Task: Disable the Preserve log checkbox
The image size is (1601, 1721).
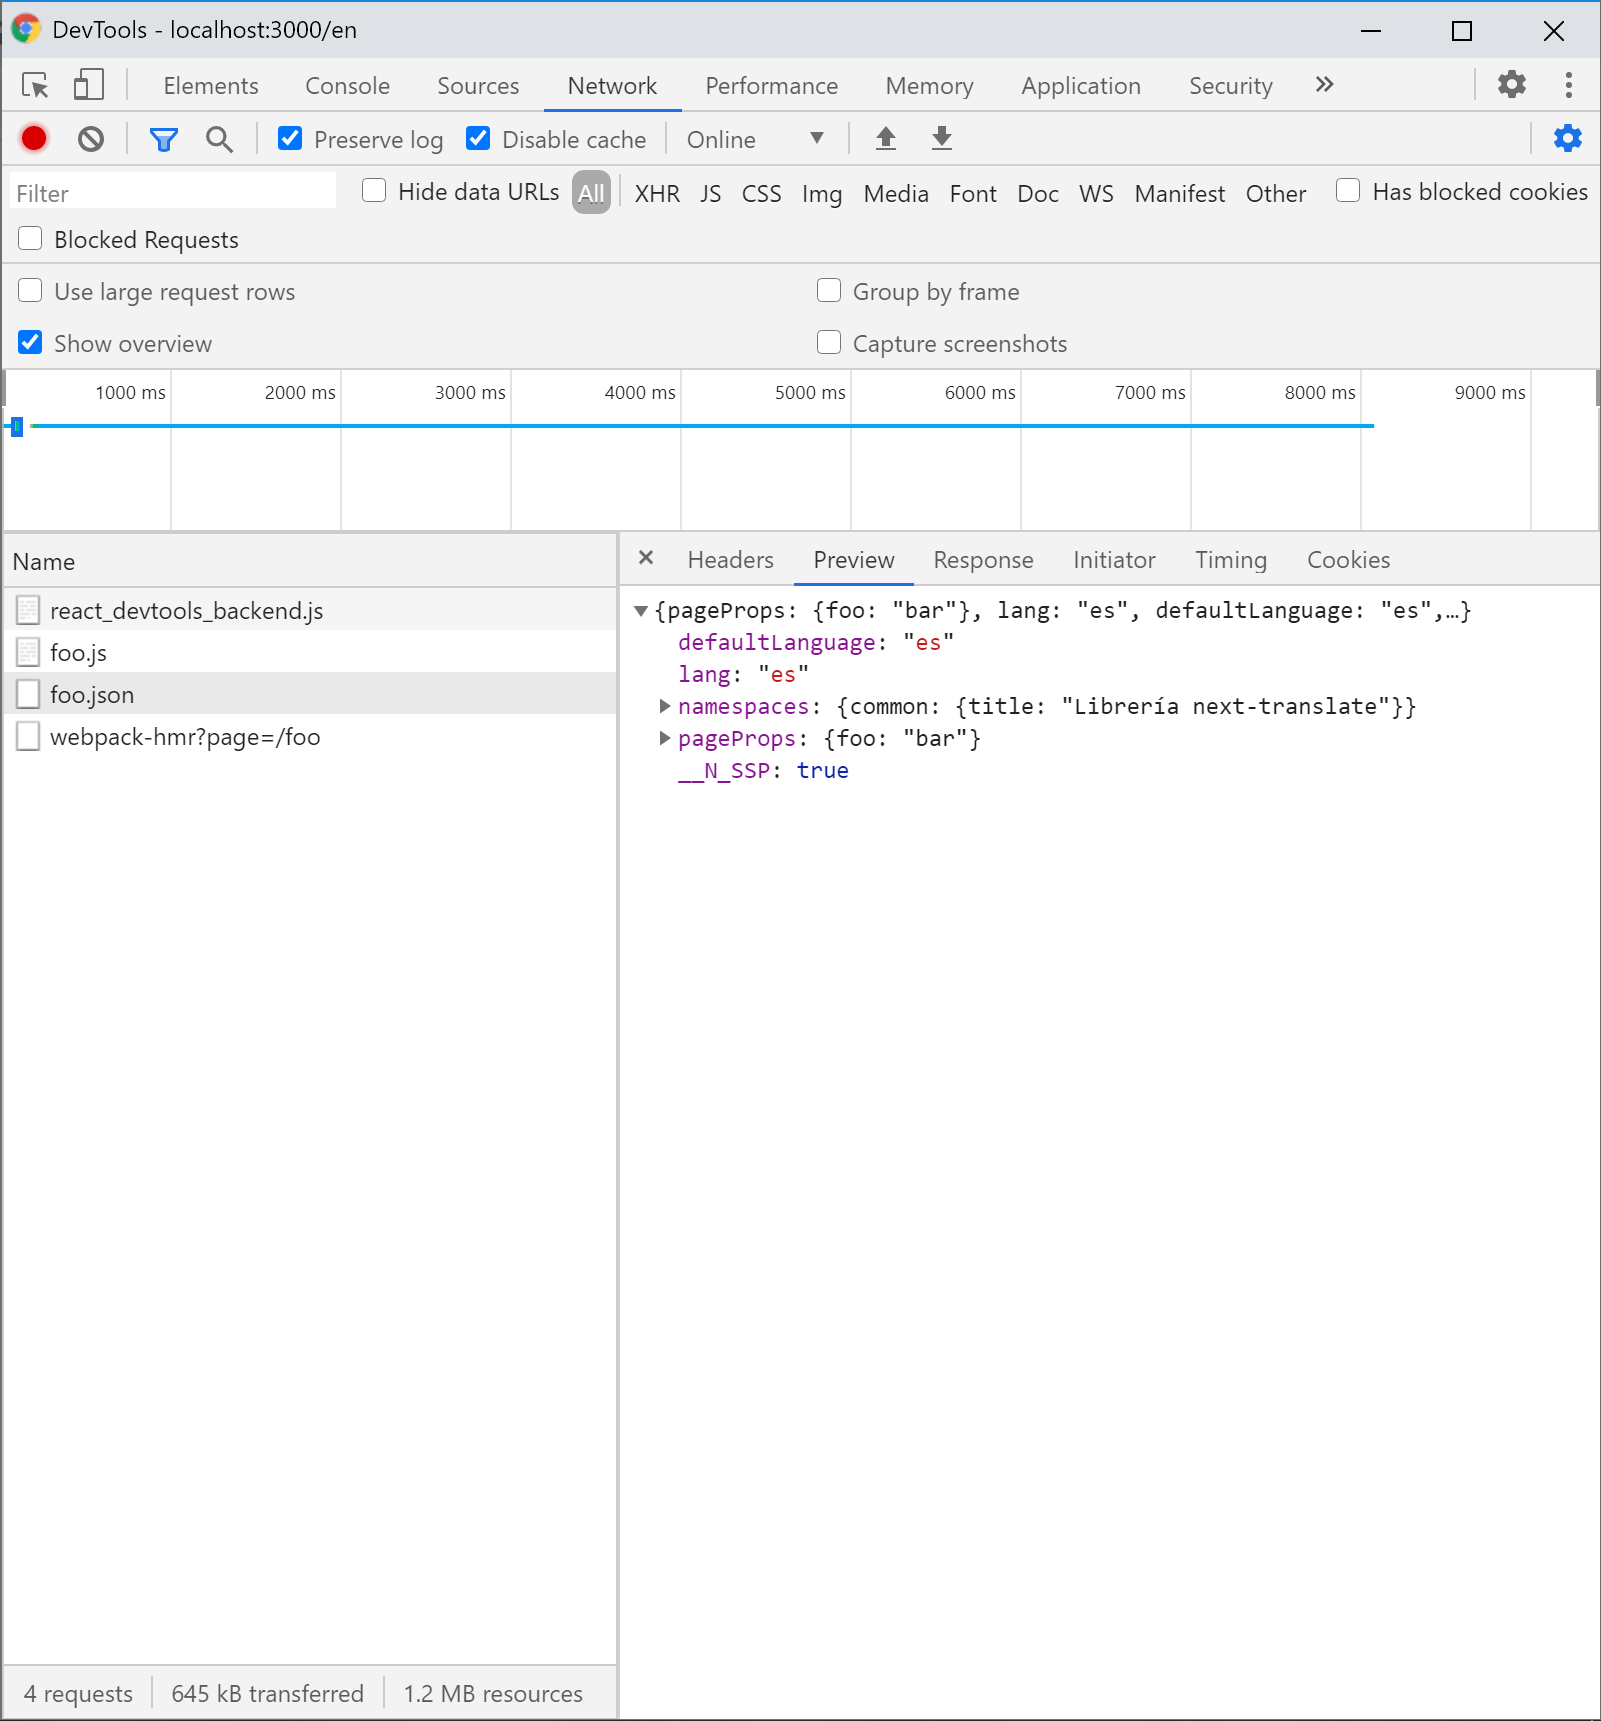Action: [290, 138]
